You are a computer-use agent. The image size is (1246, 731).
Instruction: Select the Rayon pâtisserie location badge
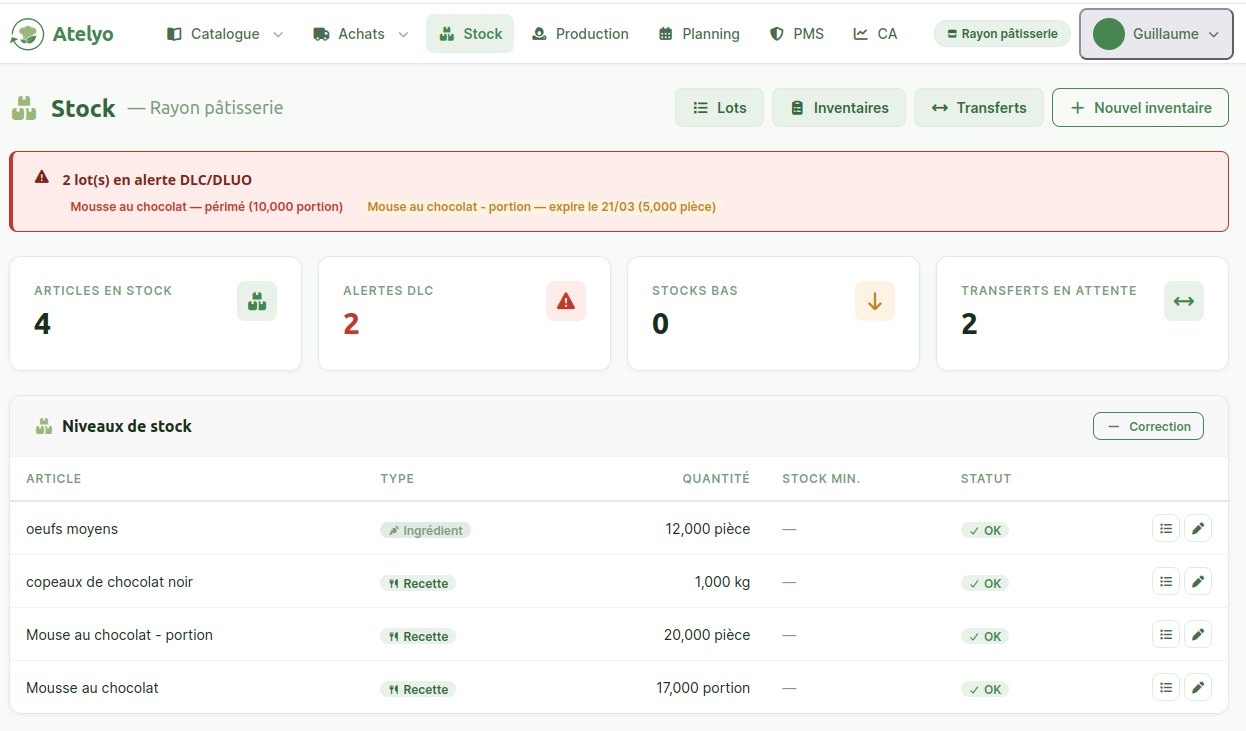tap(1002, 34)
